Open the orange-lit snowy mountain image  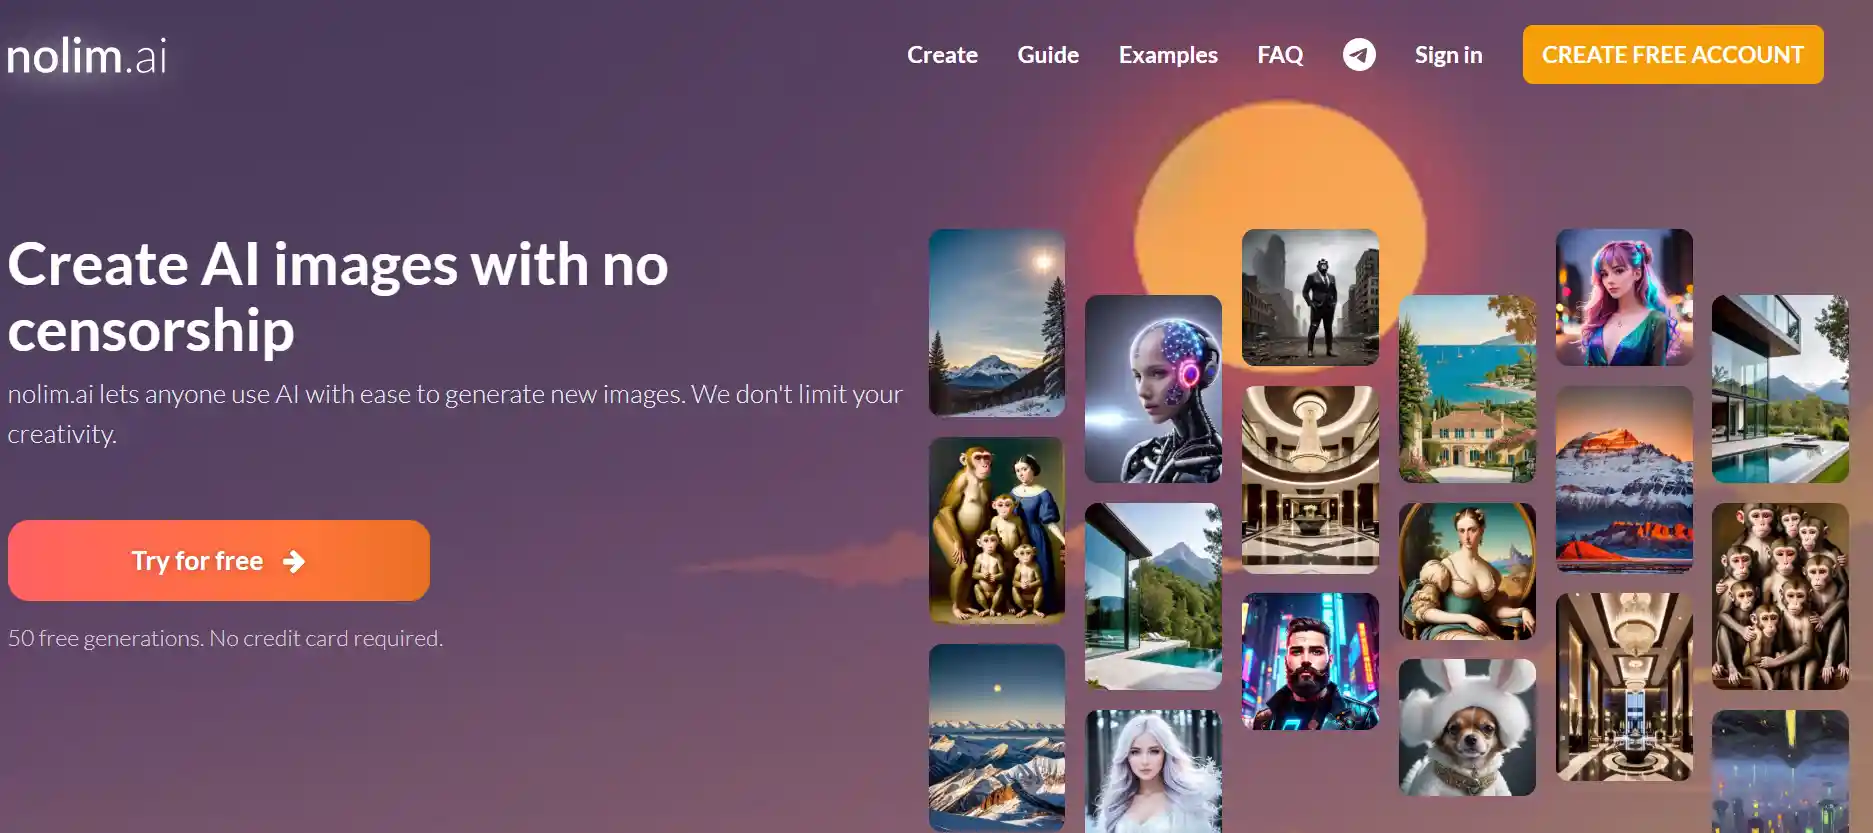[1624, 480]
